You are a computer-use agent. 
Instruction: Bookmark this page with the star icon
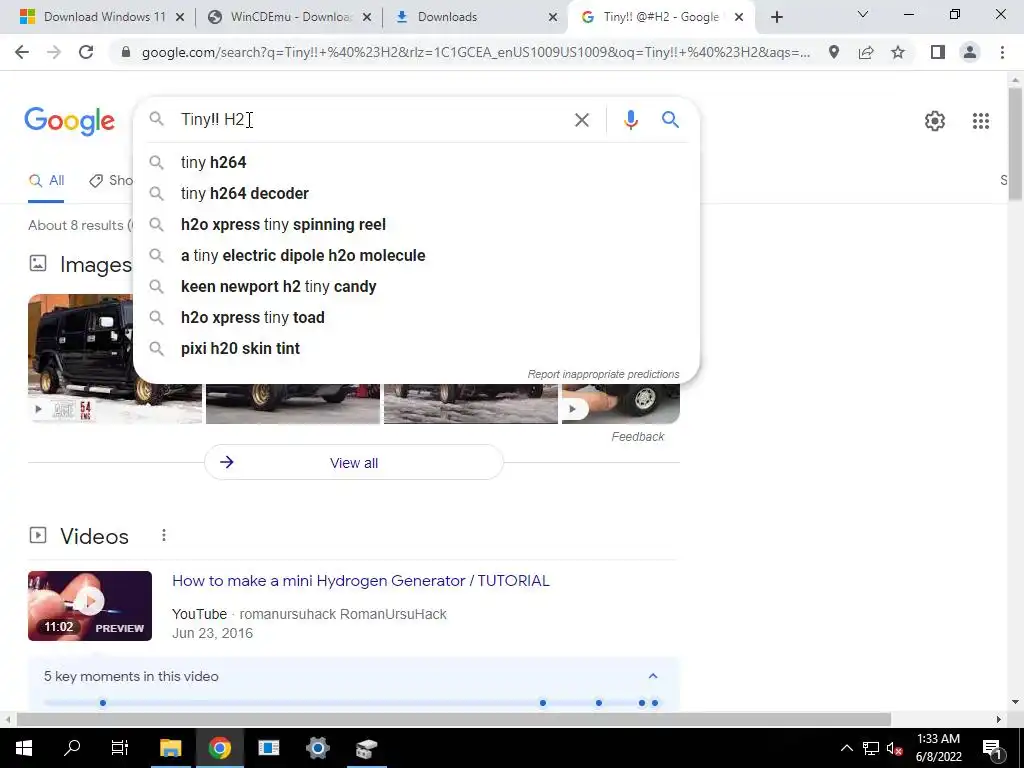[x=898, y=52]
